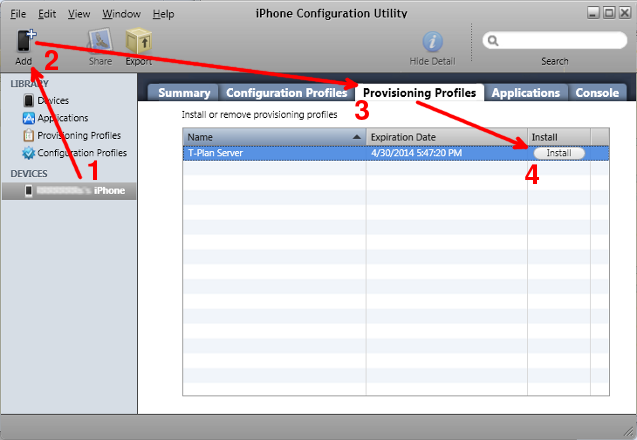Select Applications in the Library sidebar
This screenshot has height=440, width=637.
[x=64, y=118]
